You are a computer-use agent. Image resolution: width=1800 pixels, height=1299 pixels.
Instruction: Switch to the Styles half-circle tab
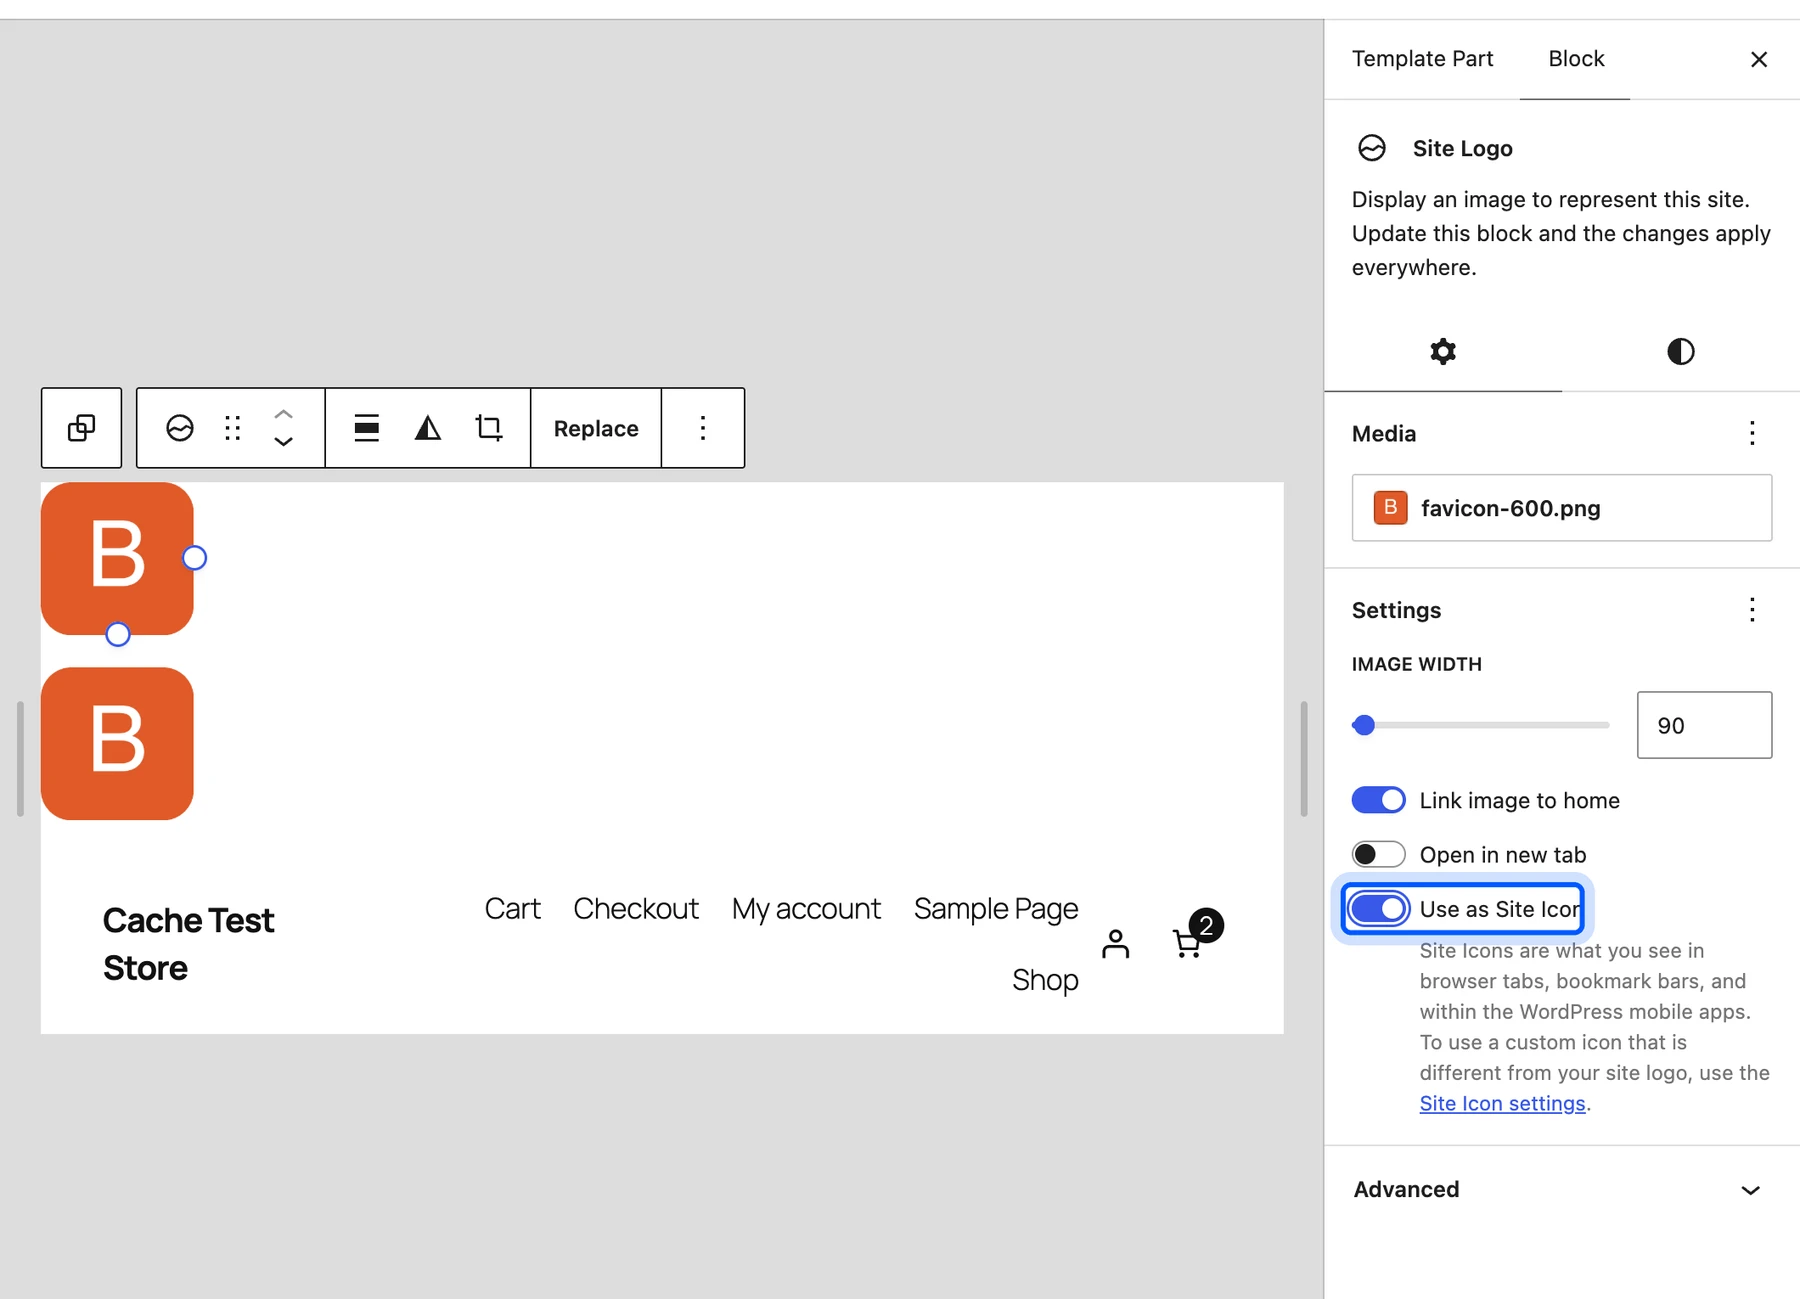1681,351
